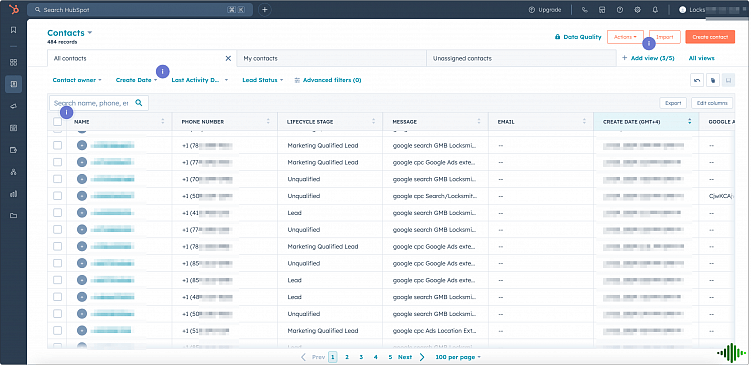This screenshot has width=751, height=365.
Task: Open the Last Activity Date filter dropdown
Action: pyautogui.click(x=200, y=80)
